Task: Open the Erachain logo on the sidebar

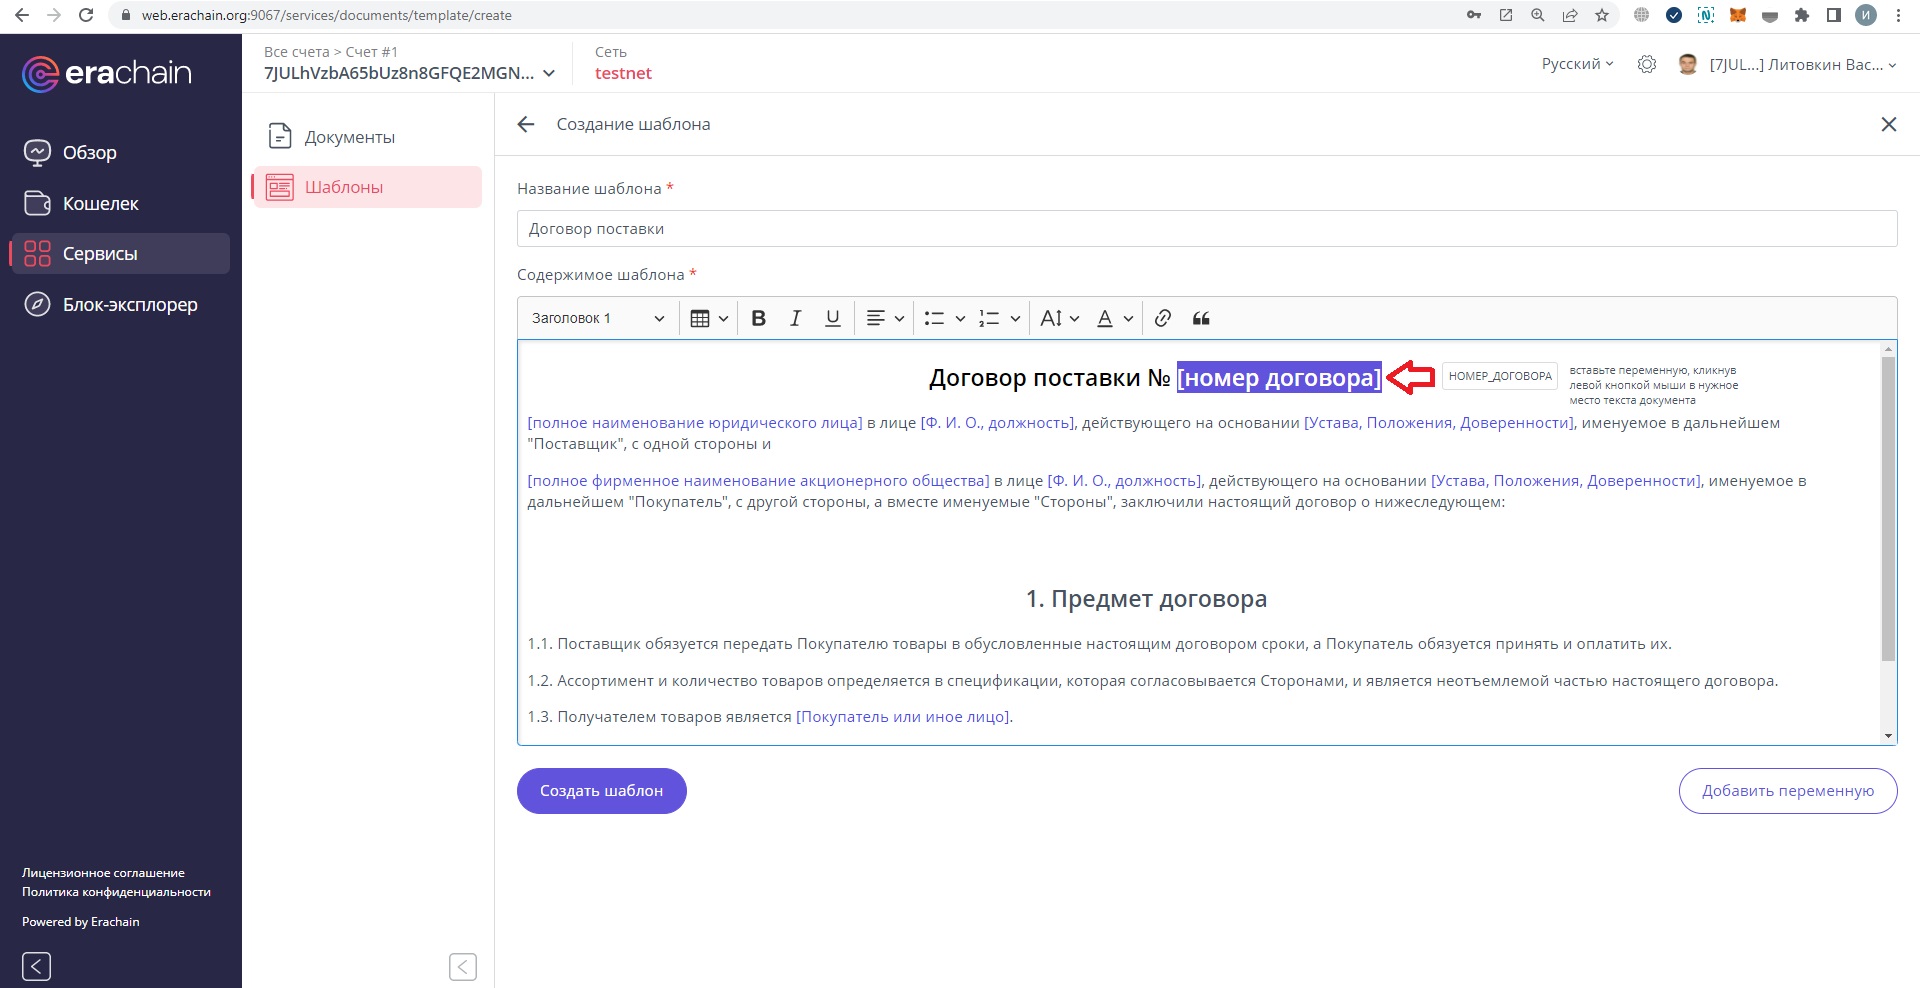Action: (x=107, y=73)
